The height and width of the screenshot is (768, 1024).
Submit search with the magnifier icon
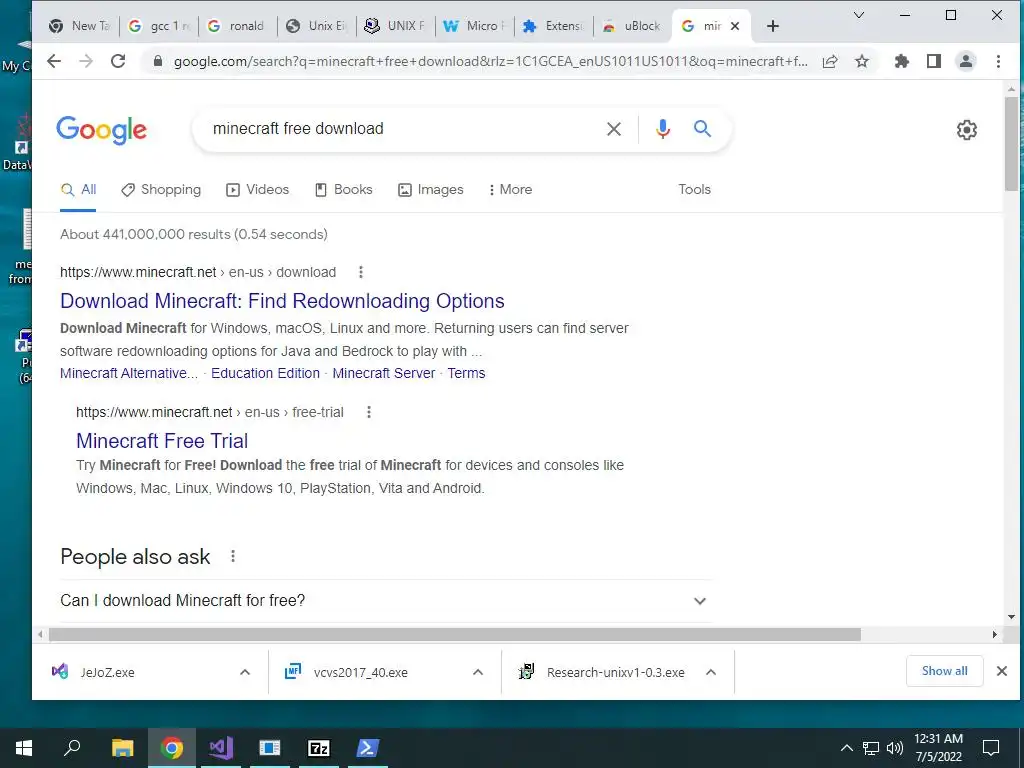click(702, 129)
